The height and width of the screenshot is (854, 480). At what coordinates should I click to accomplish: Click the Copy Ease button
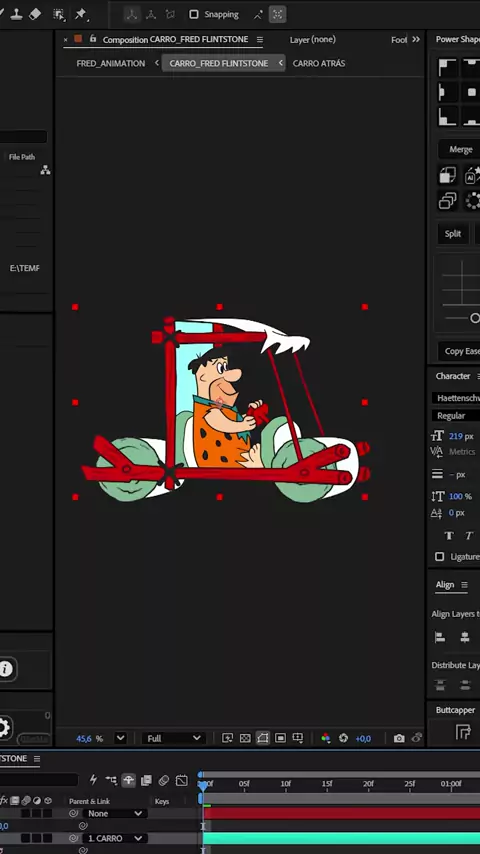coord(459,351)
